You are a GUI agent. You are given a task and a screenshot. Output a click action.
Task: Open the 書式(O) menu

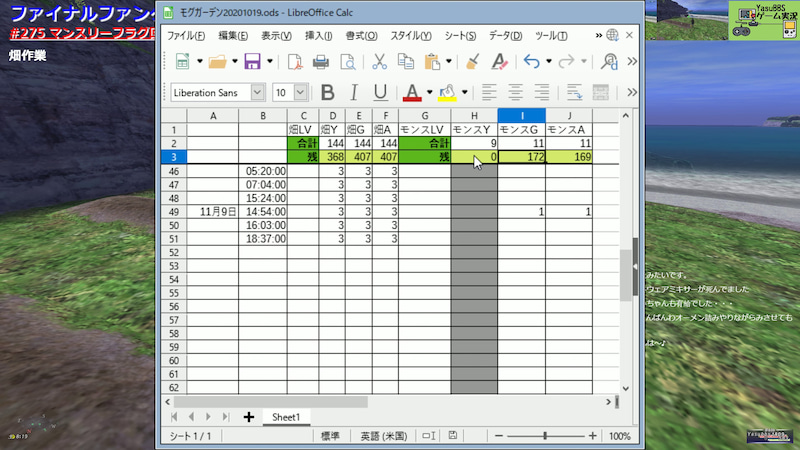(361, 36)
